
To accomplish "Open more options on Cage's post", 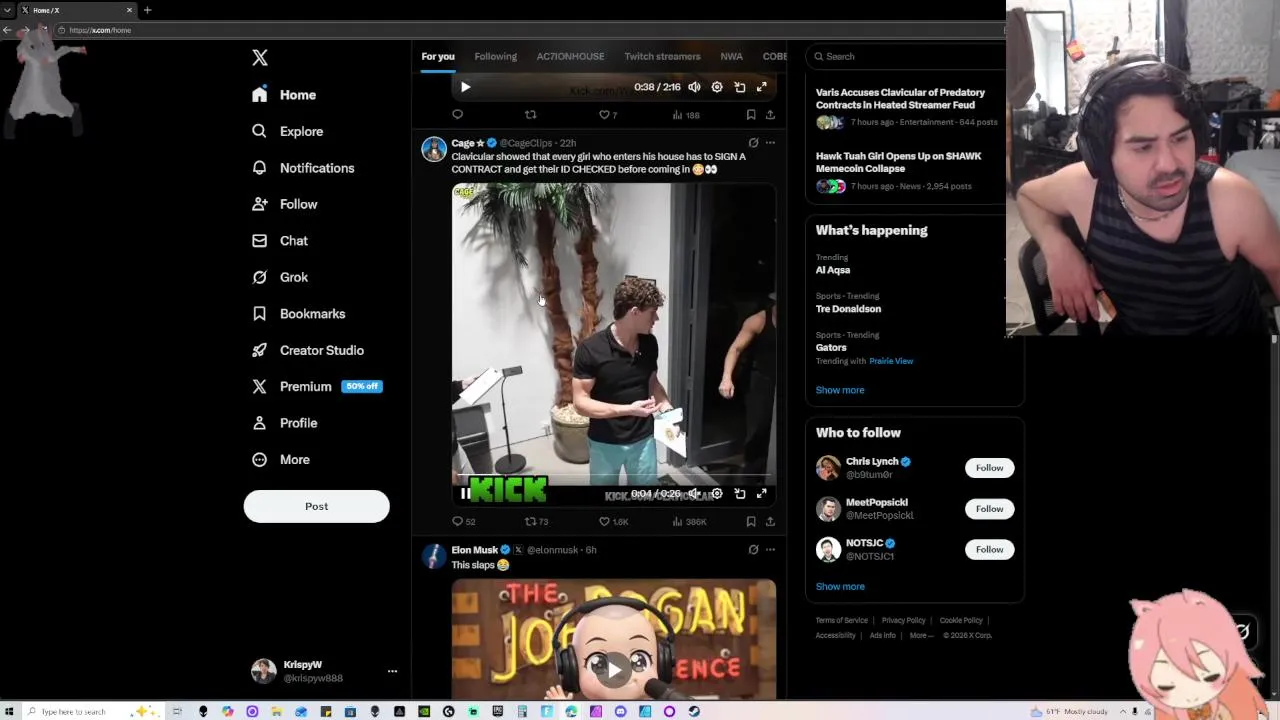I will [x=770, y=143].
